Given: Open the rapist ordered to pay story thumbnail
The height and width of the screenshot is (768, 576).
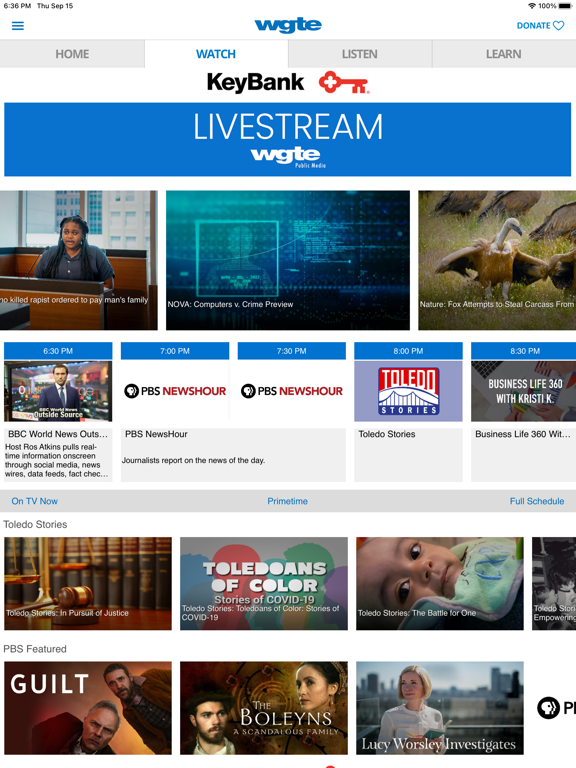Looking at the screenshot, I should point(79,260).
